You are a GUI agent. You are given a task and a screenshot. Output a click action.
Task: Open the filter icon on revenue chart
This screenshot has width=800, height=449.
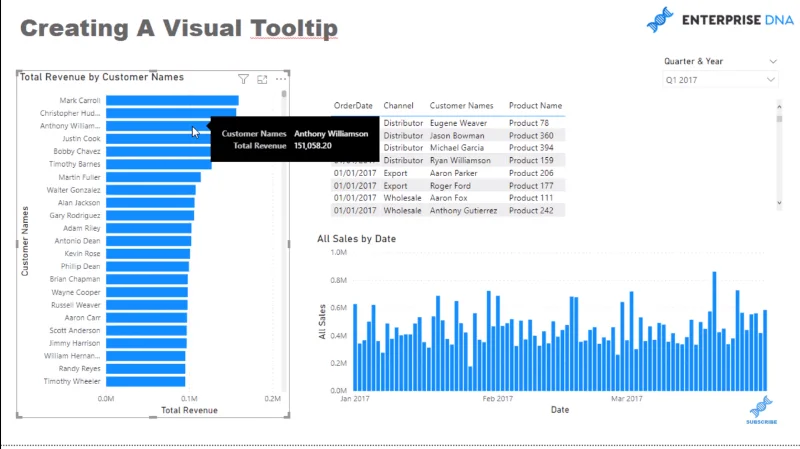(x=243, y=79)
